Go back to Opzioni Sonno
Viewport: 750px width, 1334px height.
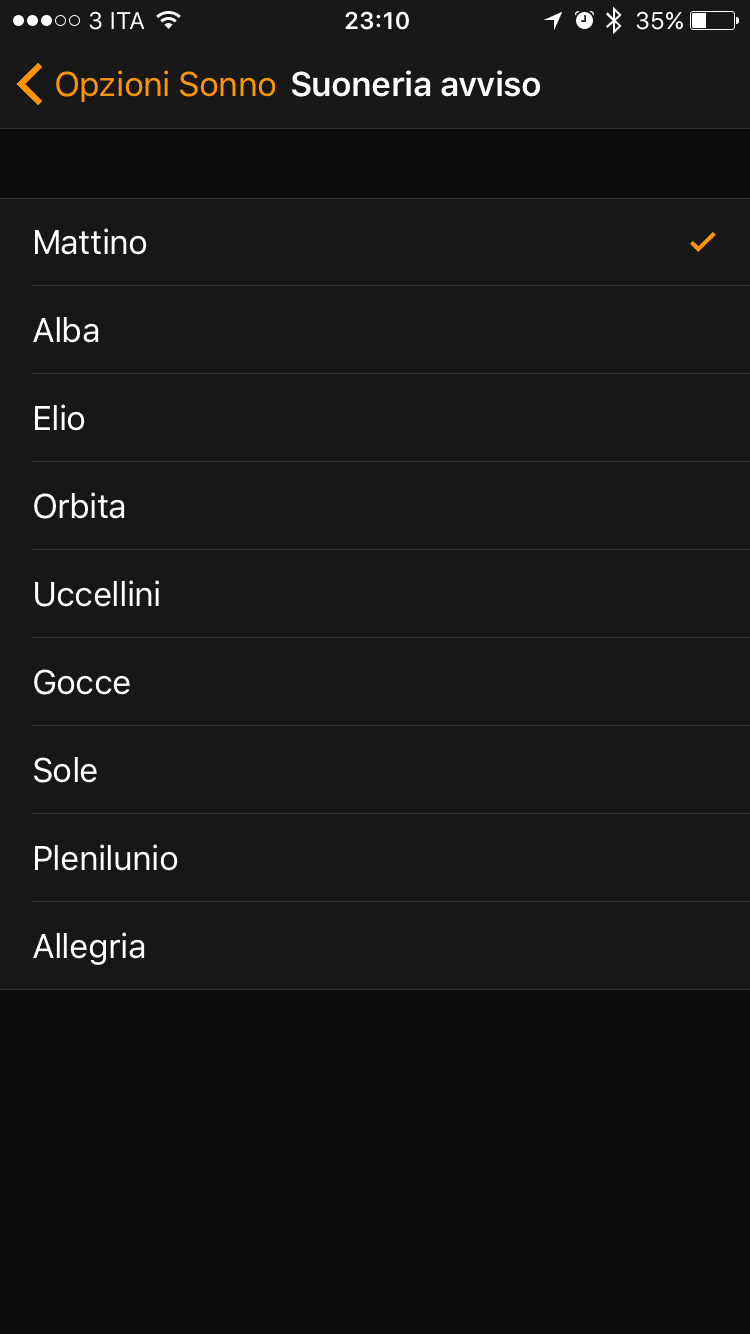pos(165,85)
